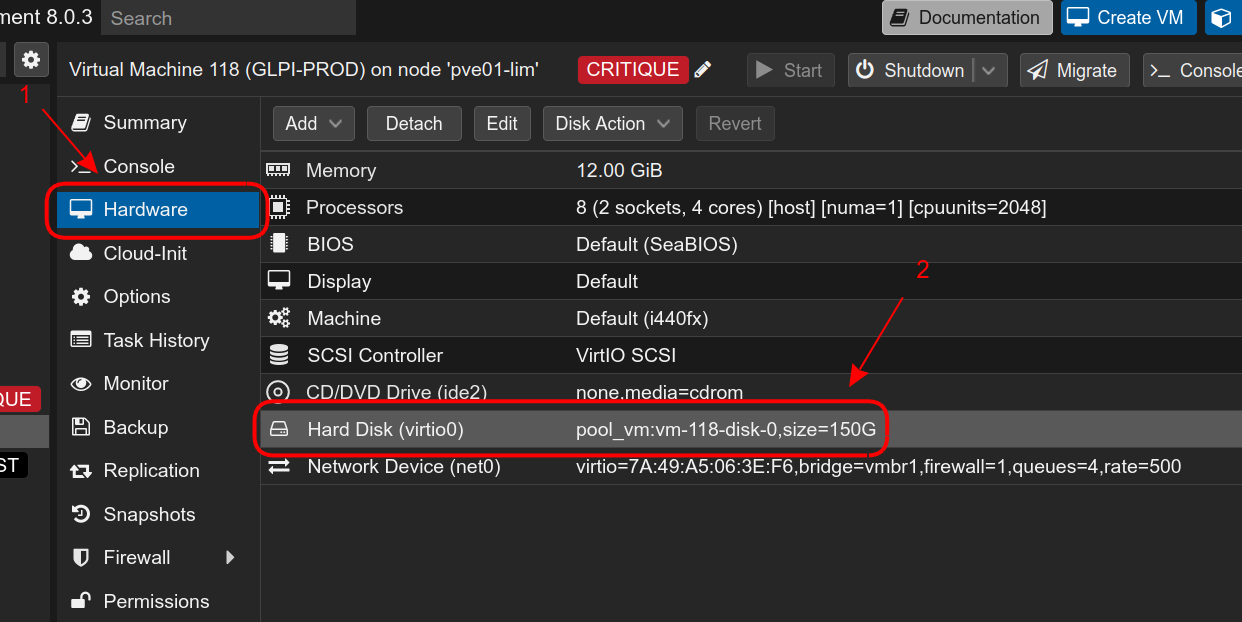Click the Create VM button
Screen dimensions: 1242x622
click(1128, 17)
